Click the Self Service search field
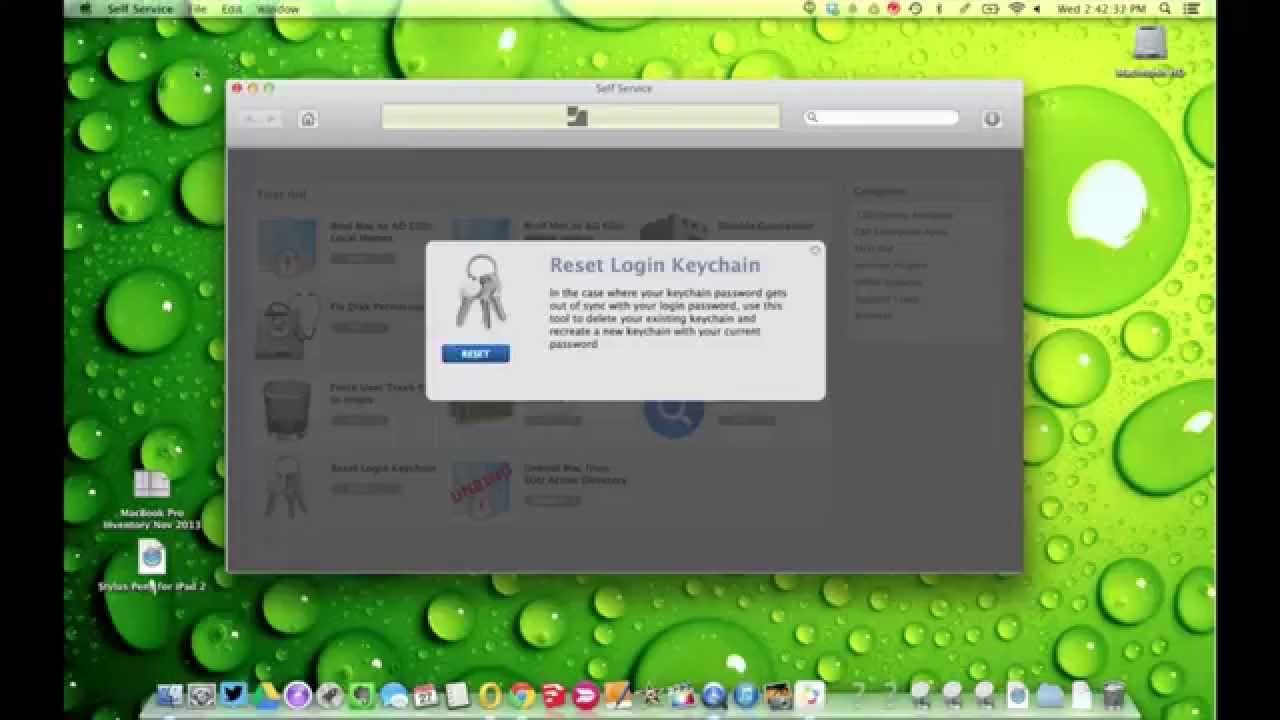 (x=881, y=118)
